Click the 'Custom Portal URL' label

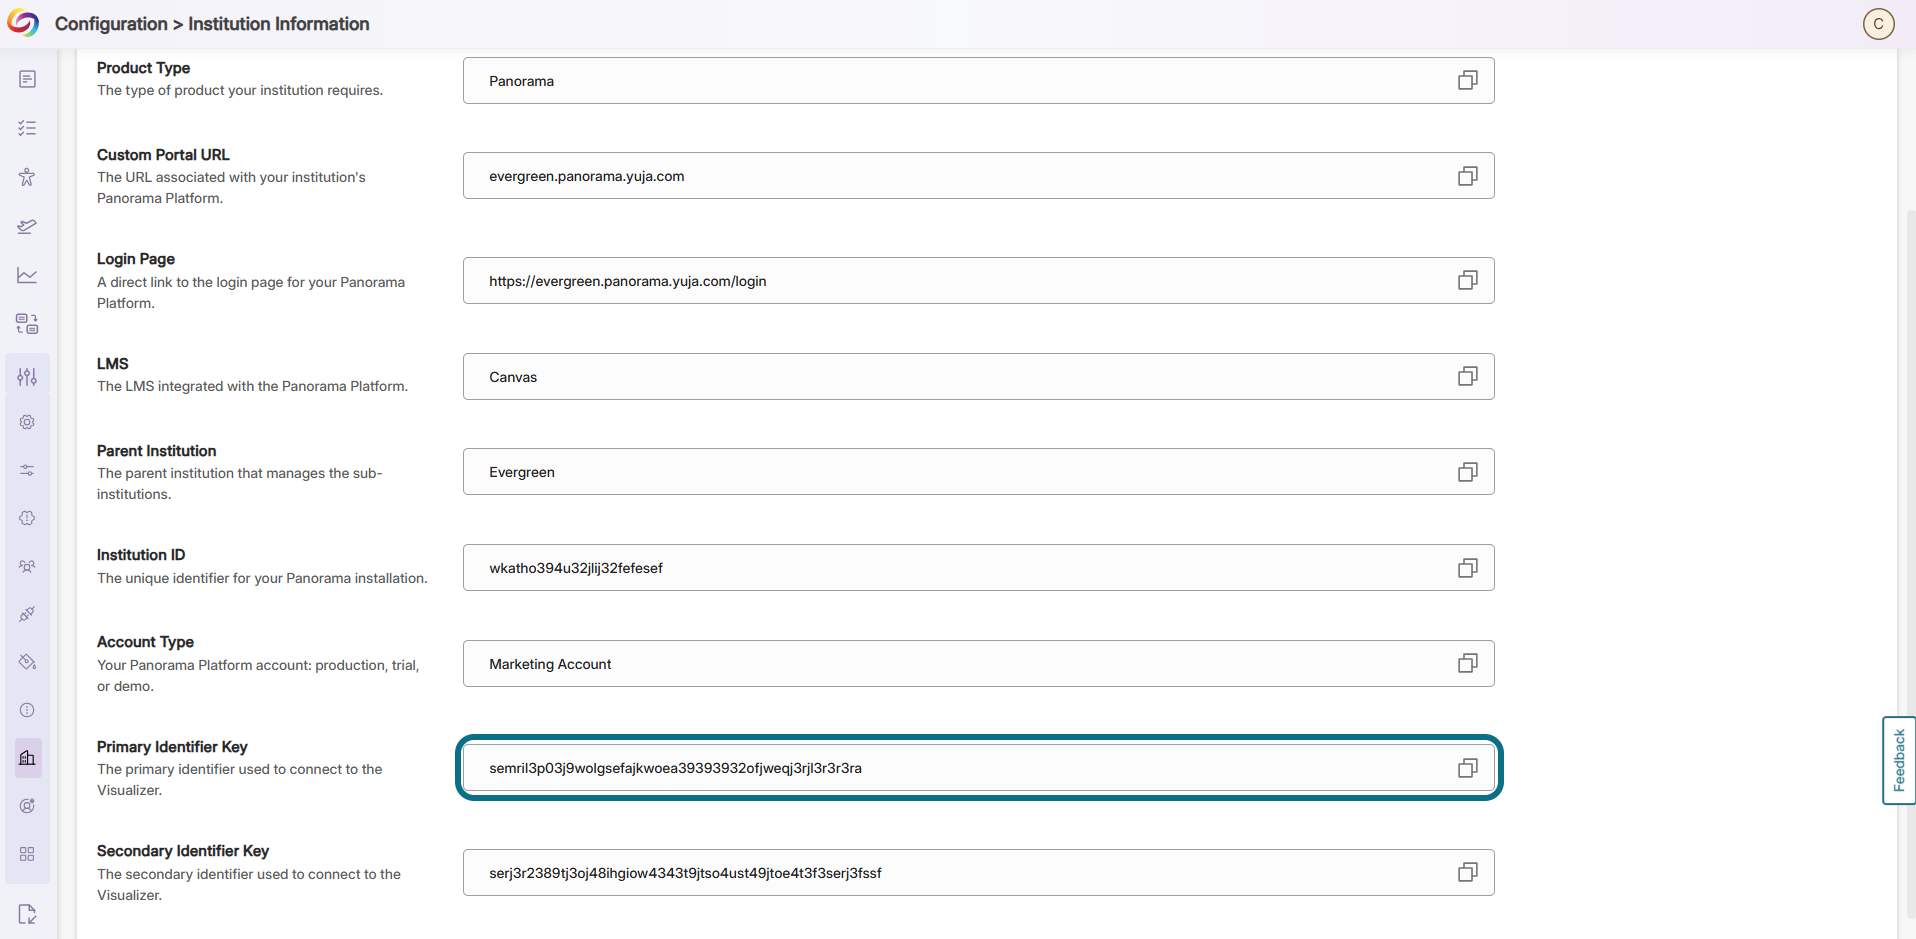click(163, 155)
